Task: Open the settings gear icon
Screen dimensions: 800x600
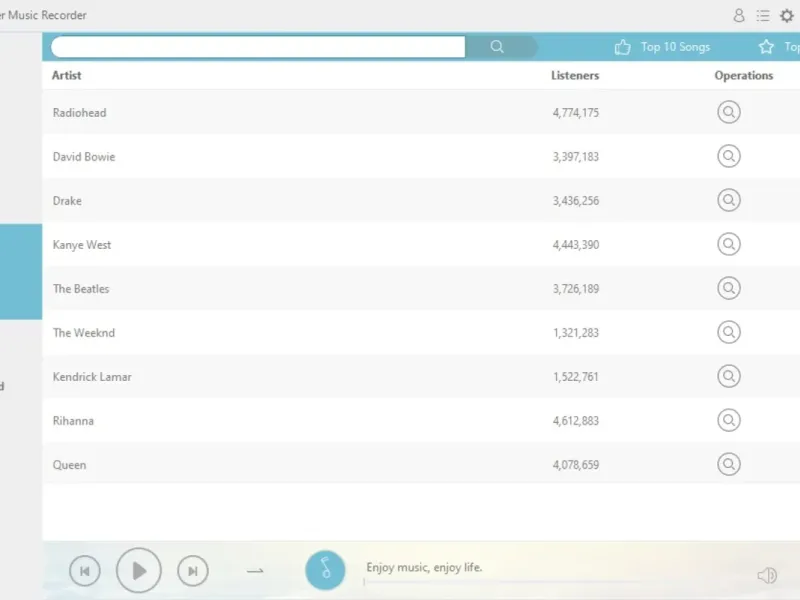Action: click(x=787, y=15)
